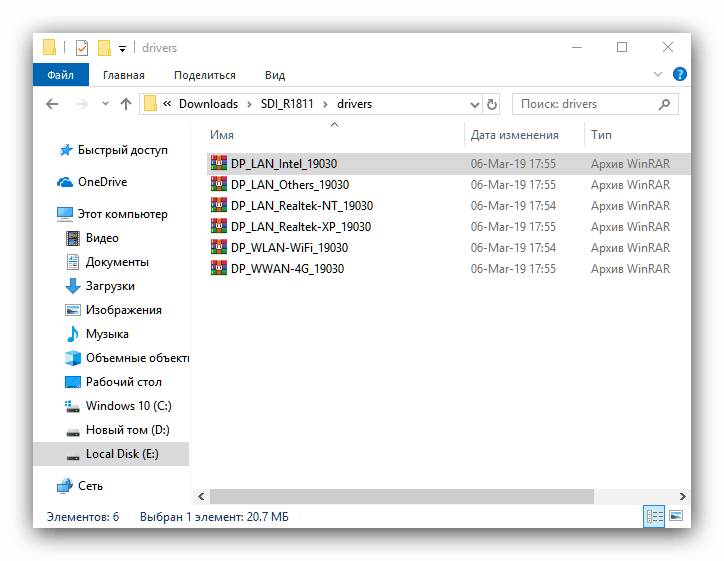Click the horizontal scrollbar thumb

(402, 497)
